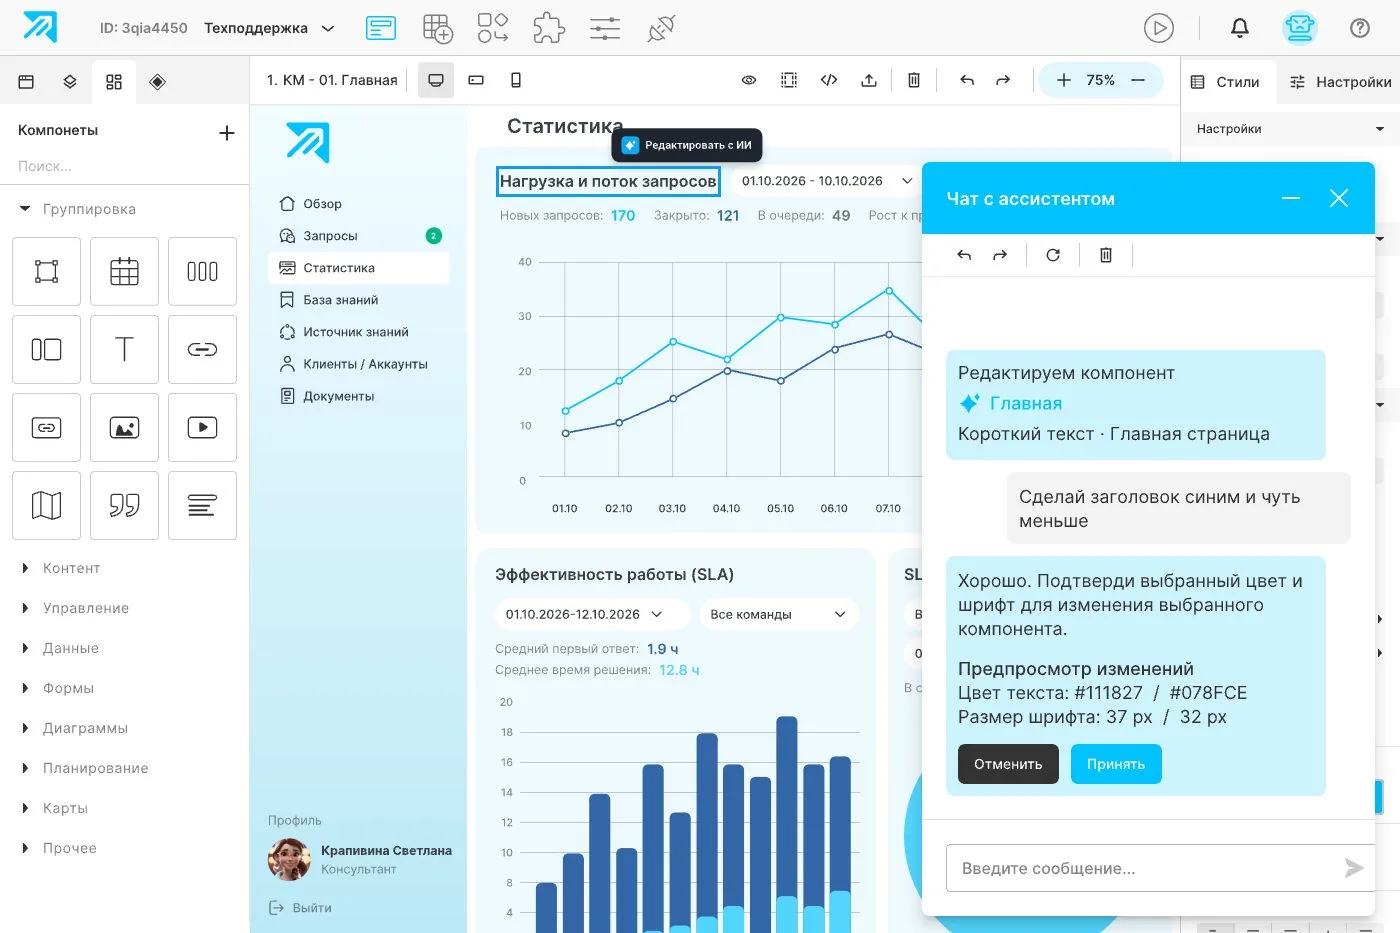Open code view icon

tap(829, 80)
